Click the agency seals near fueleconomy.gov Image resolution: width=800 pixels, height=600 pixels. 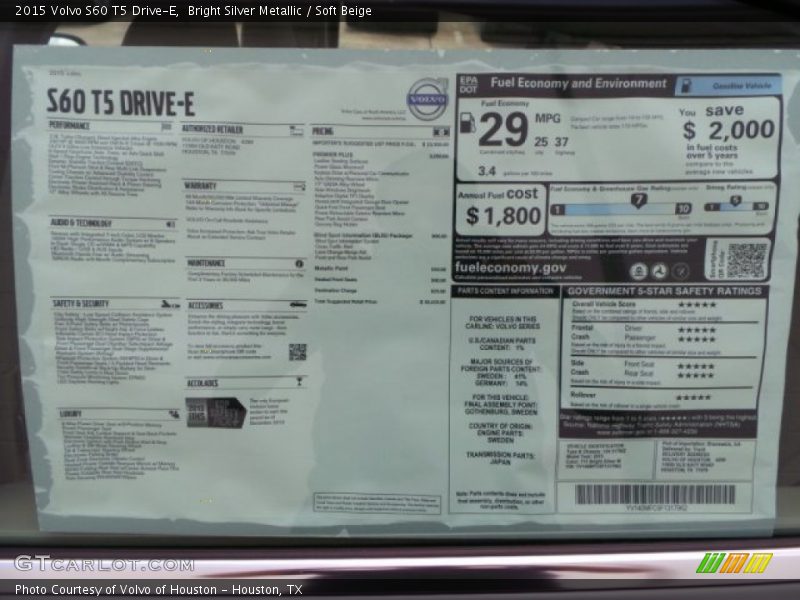(659, 271)
